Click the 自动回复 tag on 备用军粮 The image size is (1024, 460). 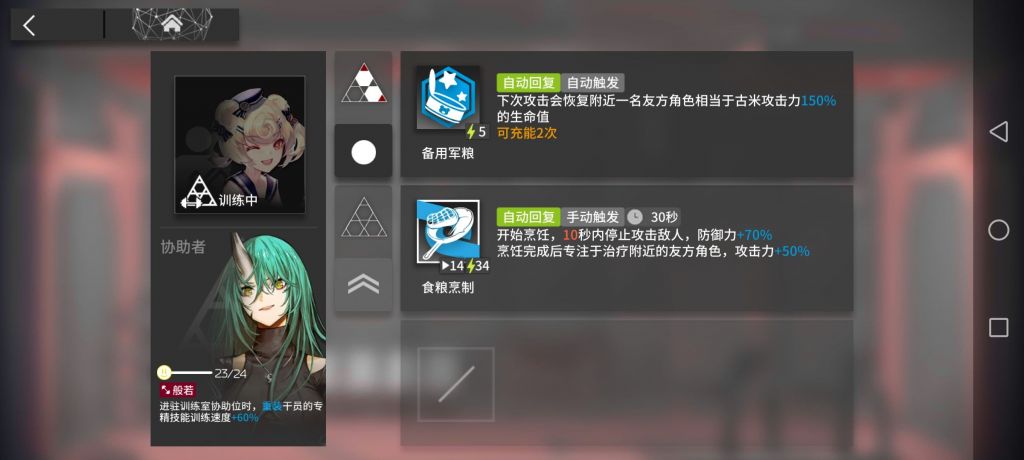tap(528, 83)
